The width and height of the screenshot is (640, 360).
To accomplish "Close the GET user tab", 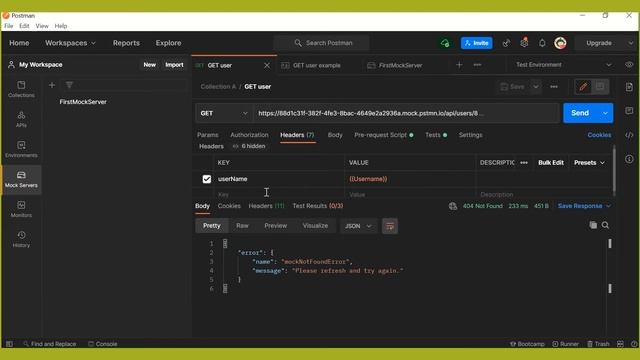I will (267, 65).
